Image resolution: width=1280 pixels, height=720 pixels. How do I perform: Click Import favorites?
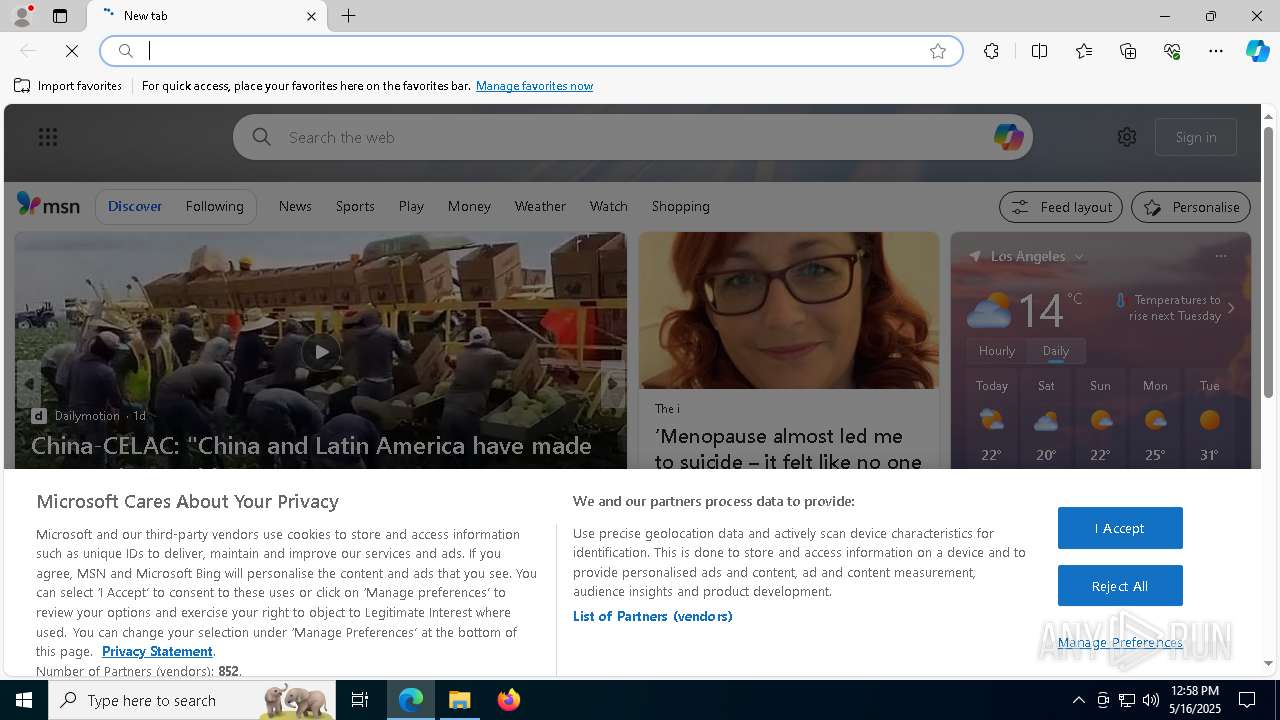pyautogui.click(x=68, y=86)
